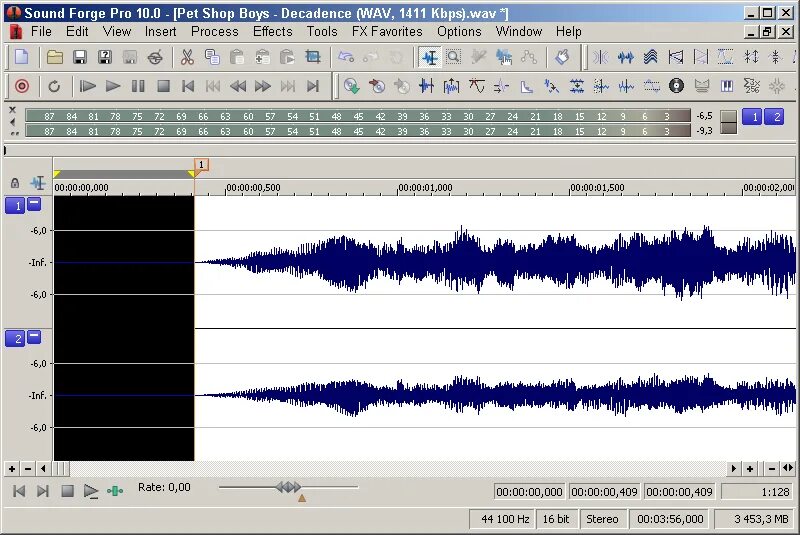The width and height of the screenshot is (800, 535).
Task: Open the Tools menu
Action: (x=322, y=32)
